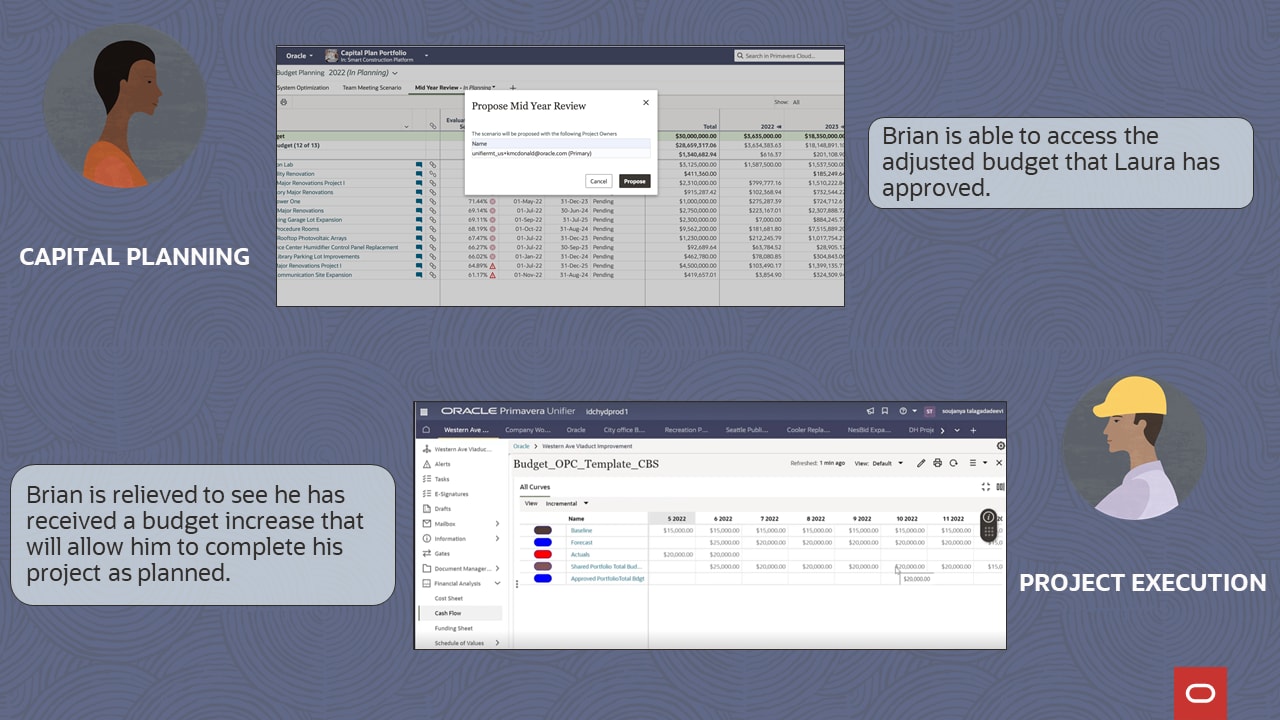Click the print icon in Unifier toolbar
The width and height of the screenshot is (1280, 720).
(937, 463)
